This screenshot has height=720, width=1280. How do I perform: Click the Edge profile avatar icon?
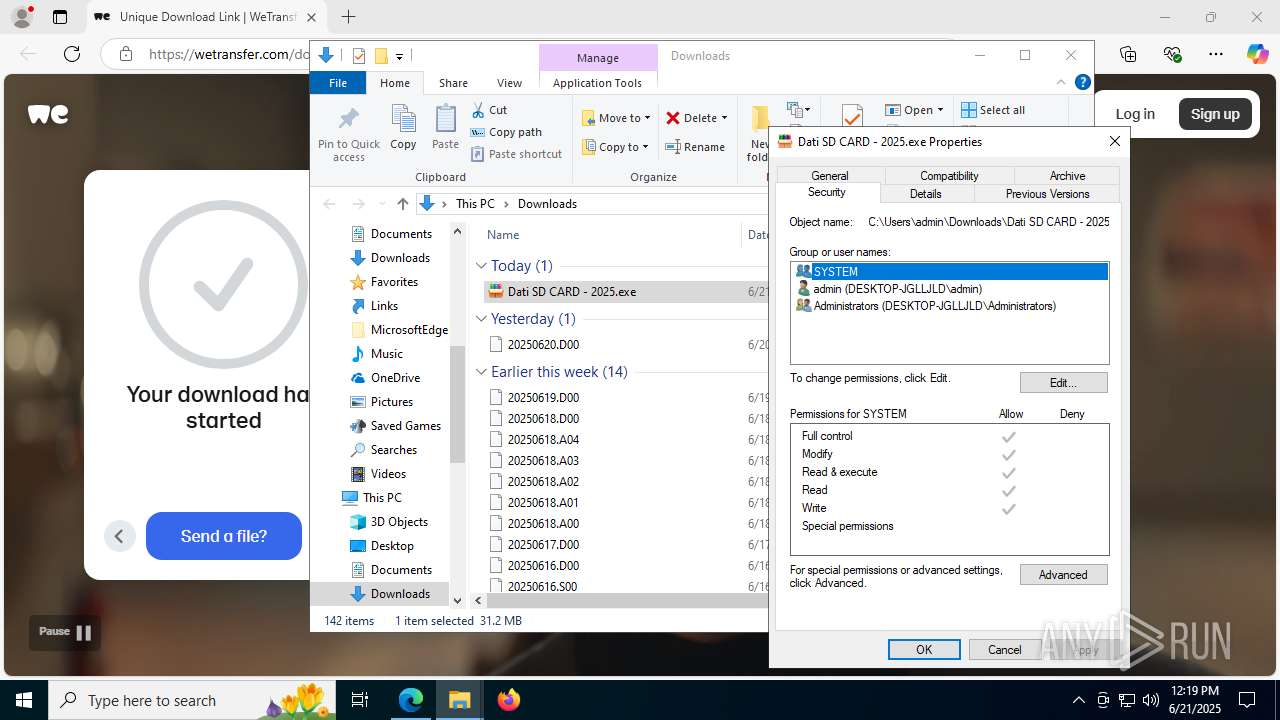pos(22,17)
